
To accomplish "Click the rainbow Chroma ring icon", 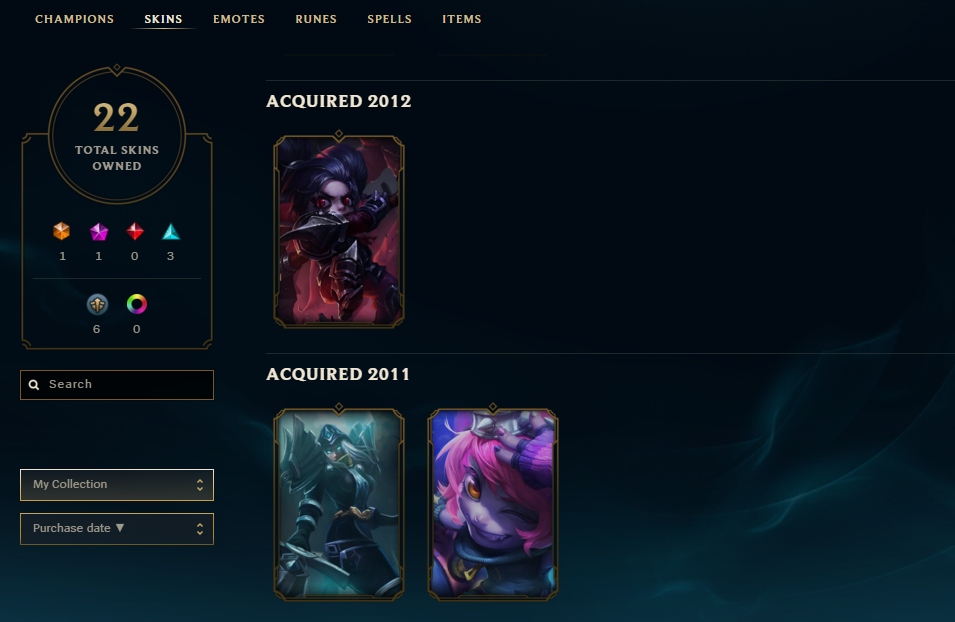I will tap(136, 304).
